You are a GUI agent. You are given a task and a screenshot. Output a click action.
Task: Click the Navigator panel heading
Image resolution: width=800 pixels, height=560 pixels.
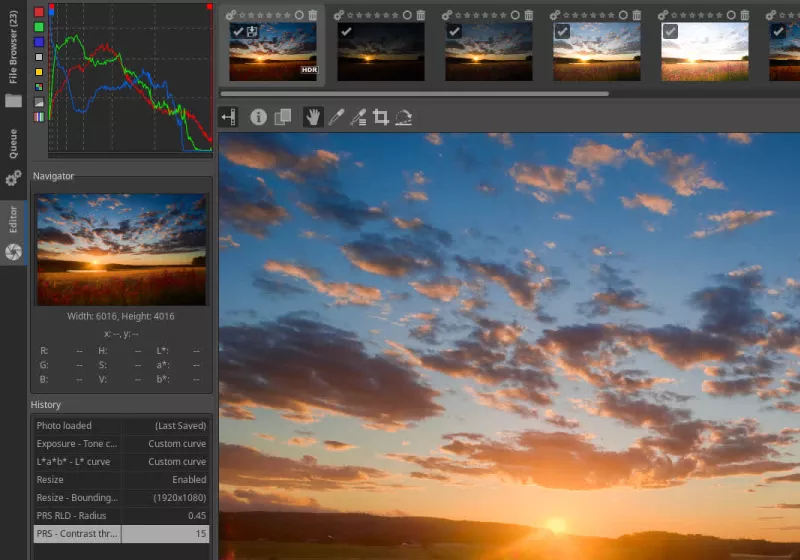click(x=53, y=176)
